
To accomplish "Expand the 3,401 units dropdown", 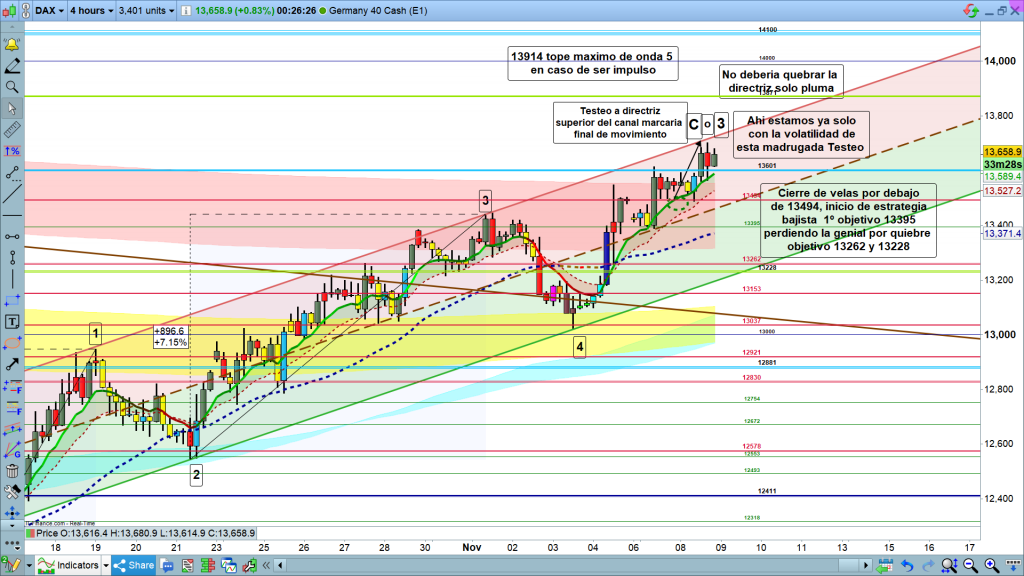I will [147, 12].
